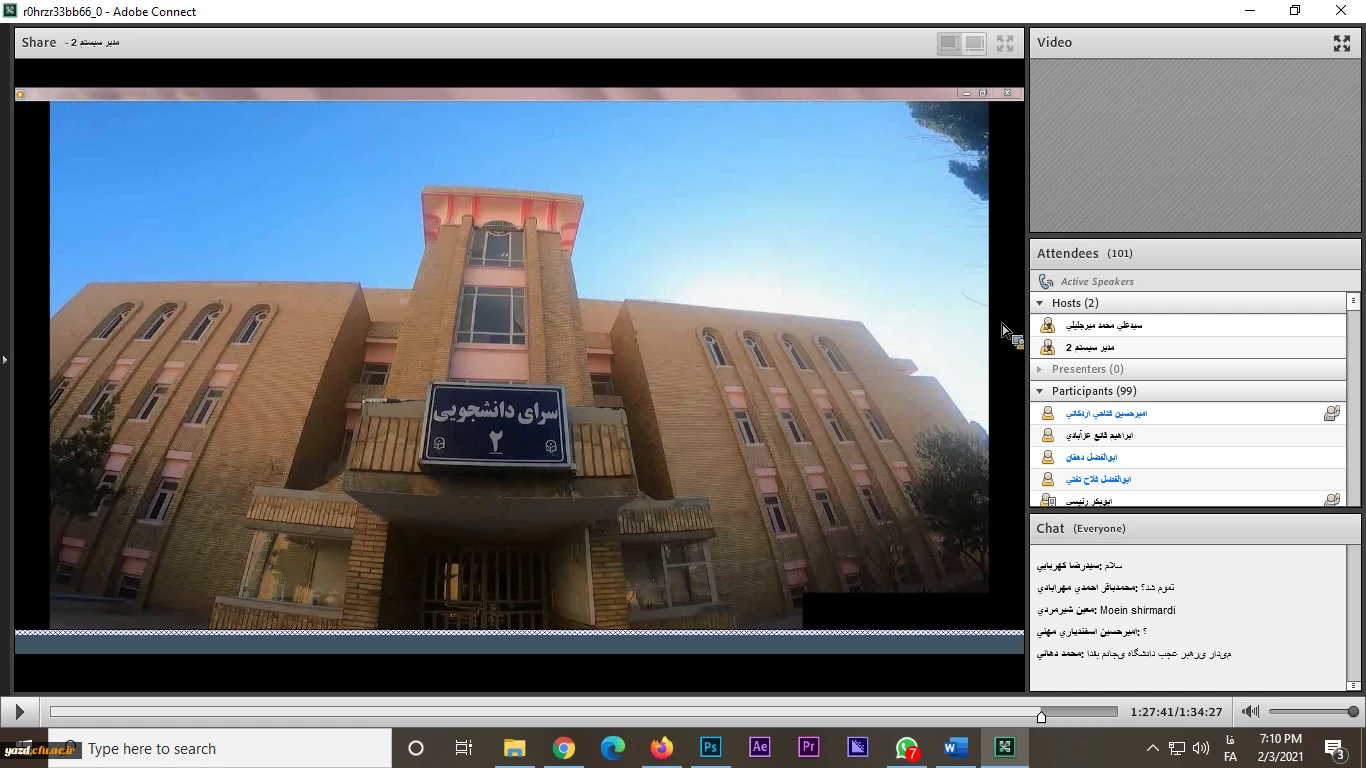Maximize the Video pod to full screen

pyautogui.click(x=1342, y=43)
